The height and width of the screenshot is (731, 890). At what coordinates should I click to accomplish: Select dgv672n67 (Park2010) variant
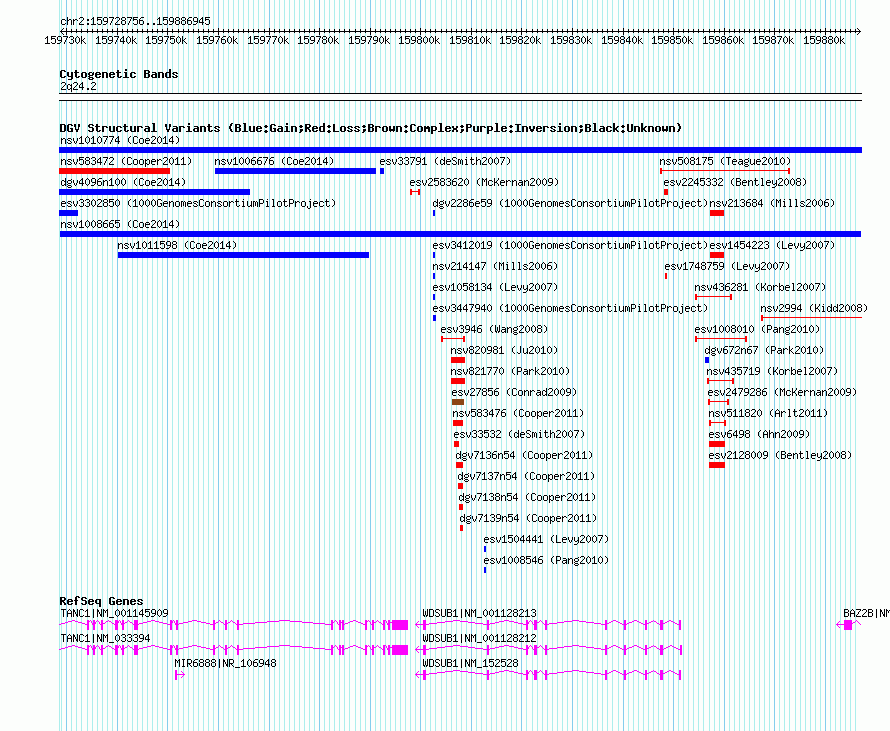(764, 350)
